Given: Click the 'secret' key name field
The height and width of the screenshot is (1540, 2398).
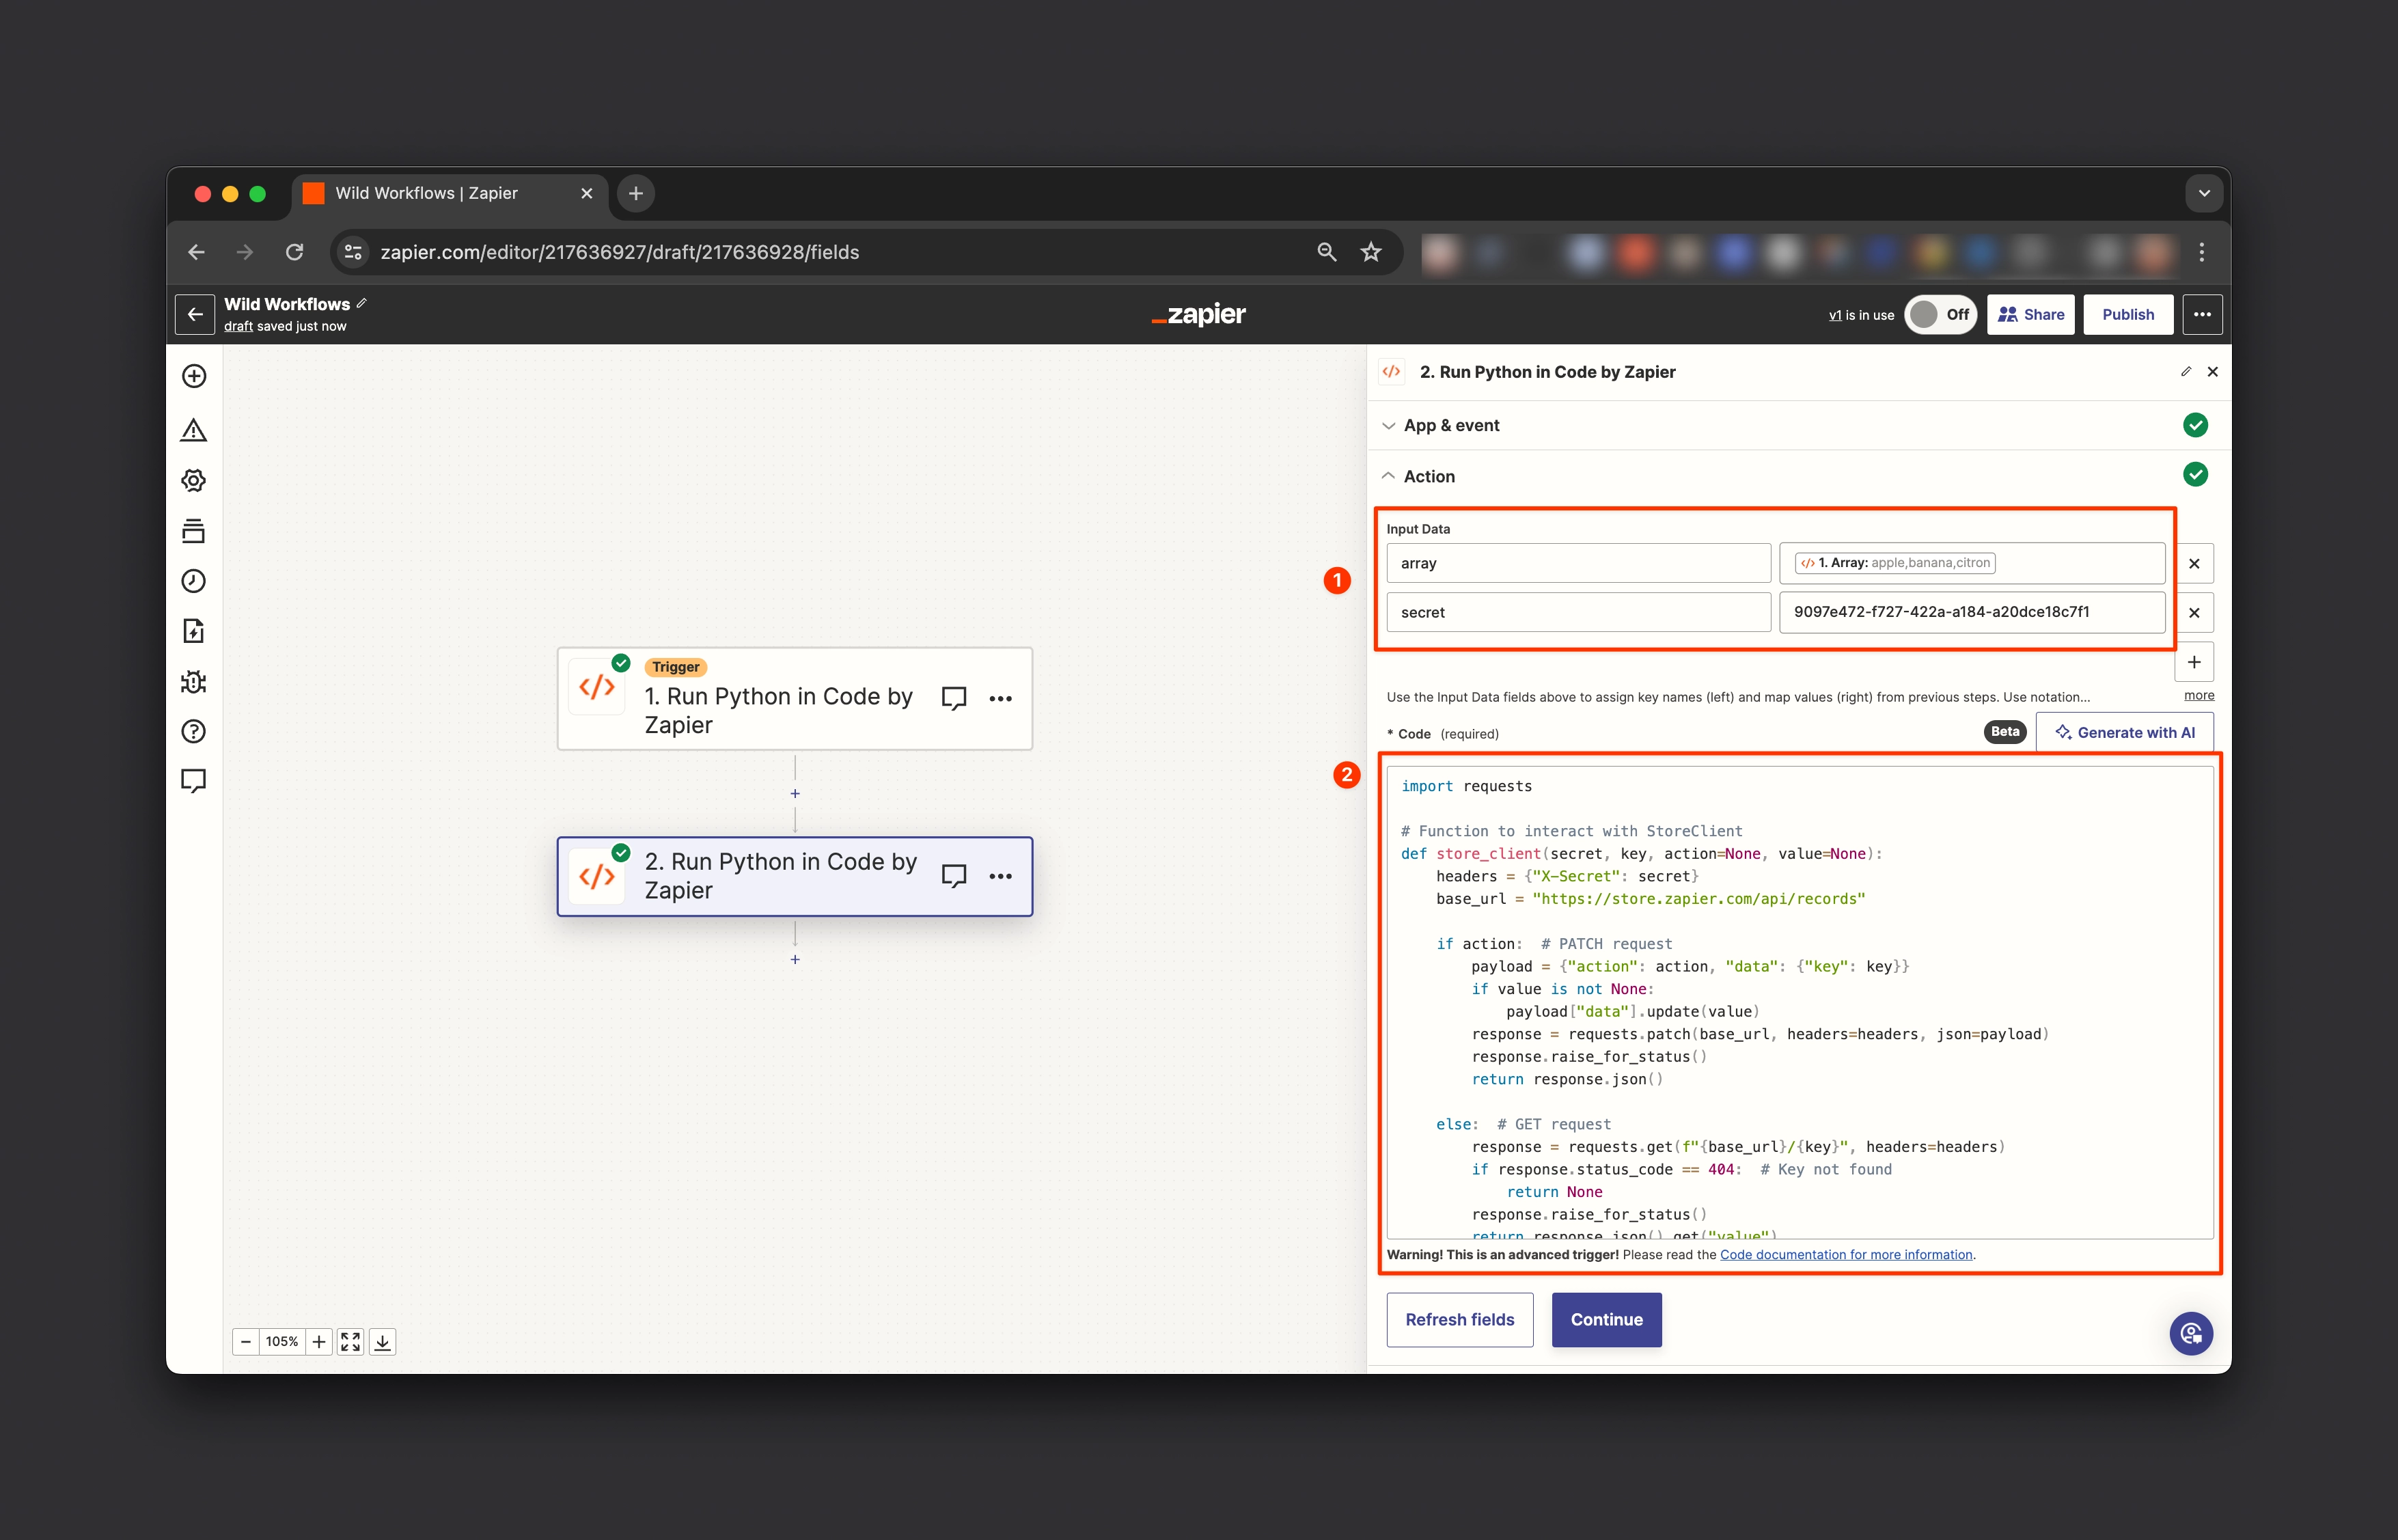Looking at the screenshot, I should coord(1578,612).
